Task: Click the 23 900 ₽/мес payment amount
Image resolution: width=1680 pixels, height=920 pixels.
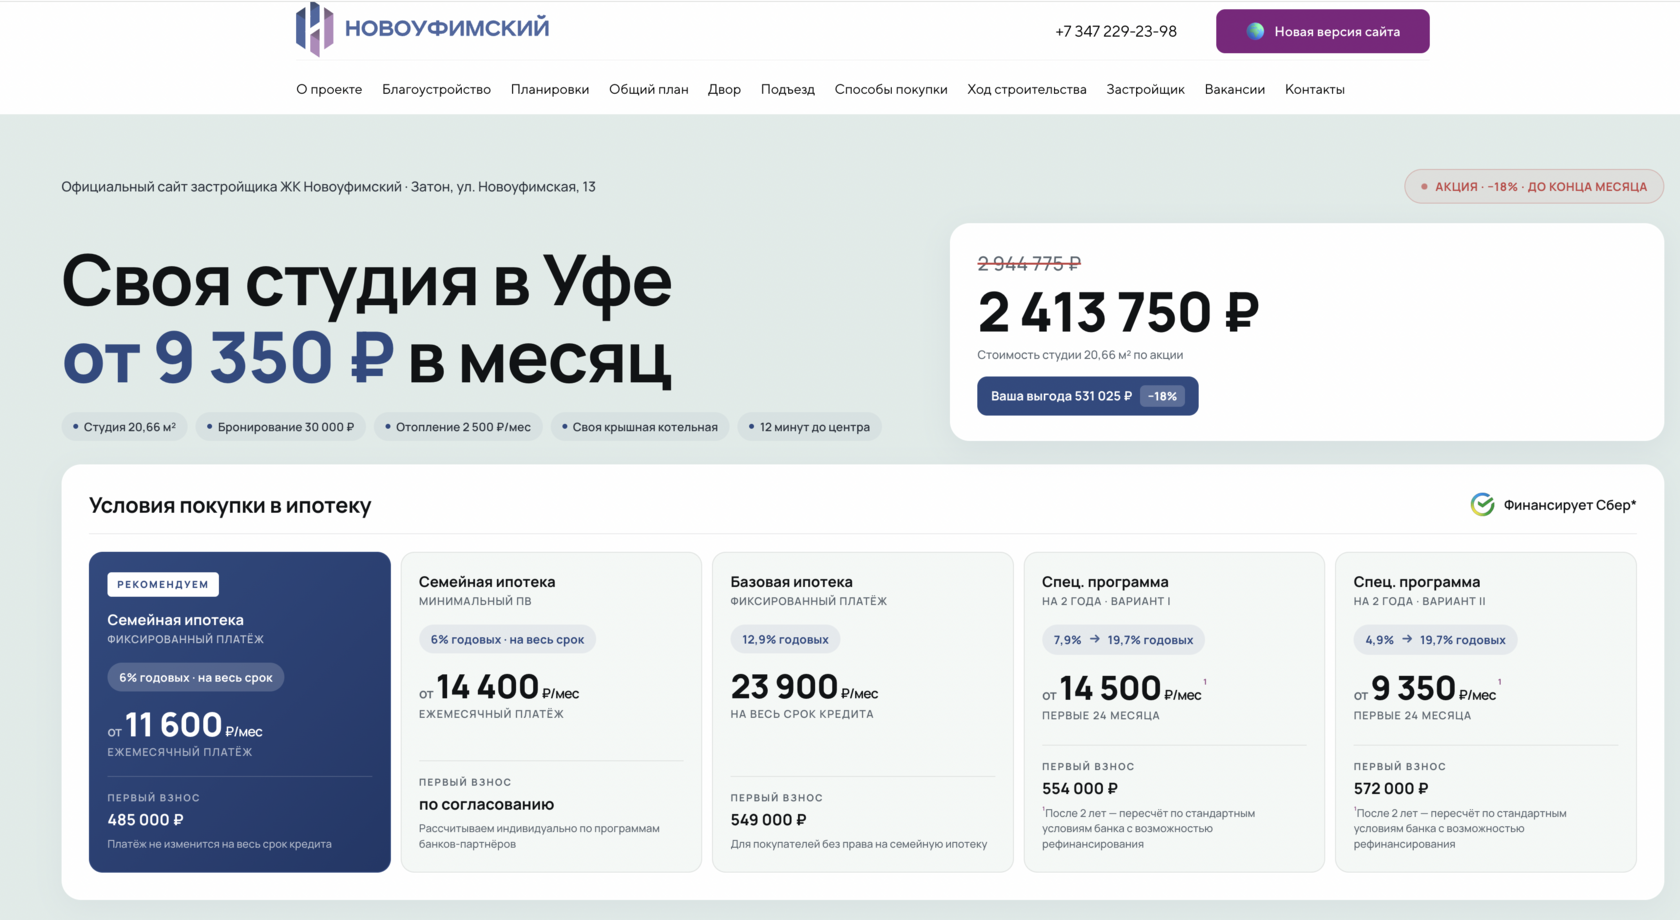Action: pyautogui.click(x=804, y=687)
